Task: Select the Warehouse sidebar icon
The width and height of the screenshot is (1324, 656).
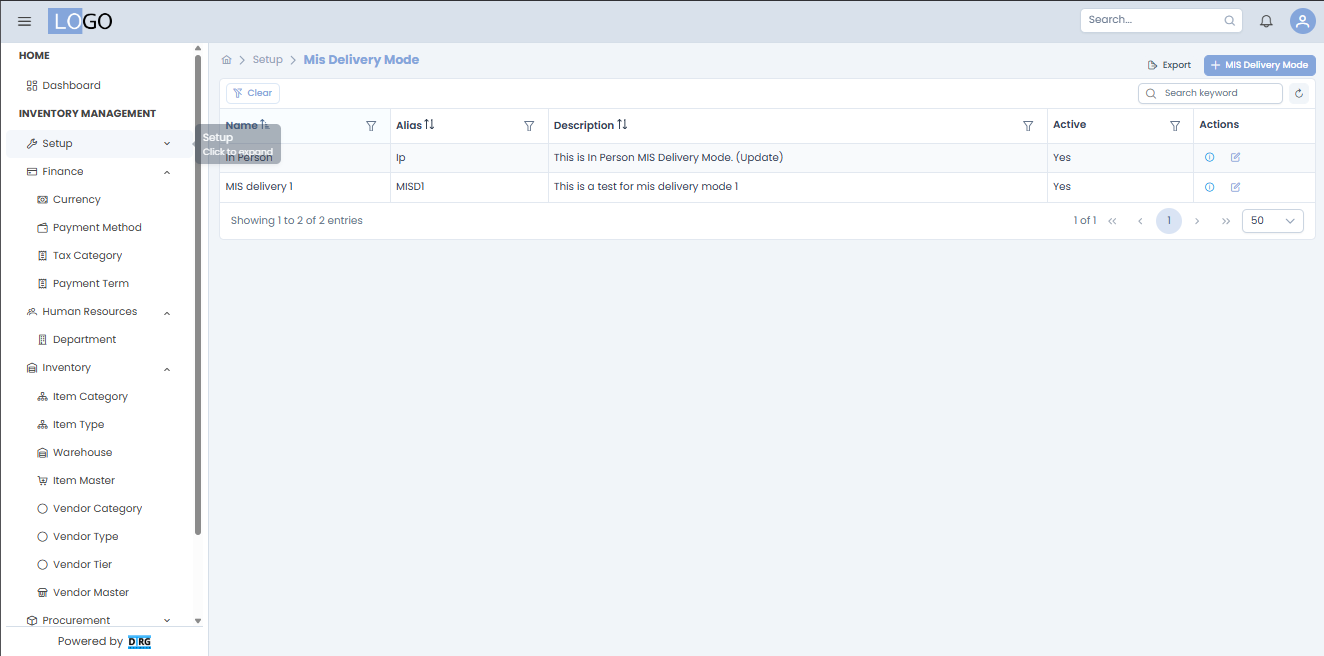Action: tap(42, 452)
